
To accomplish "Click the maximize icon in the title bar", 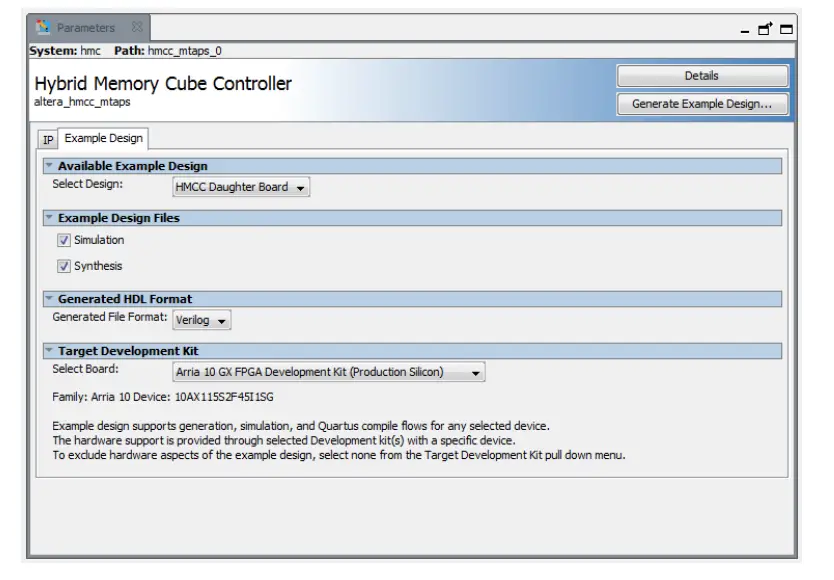I will tap(786, 29).
